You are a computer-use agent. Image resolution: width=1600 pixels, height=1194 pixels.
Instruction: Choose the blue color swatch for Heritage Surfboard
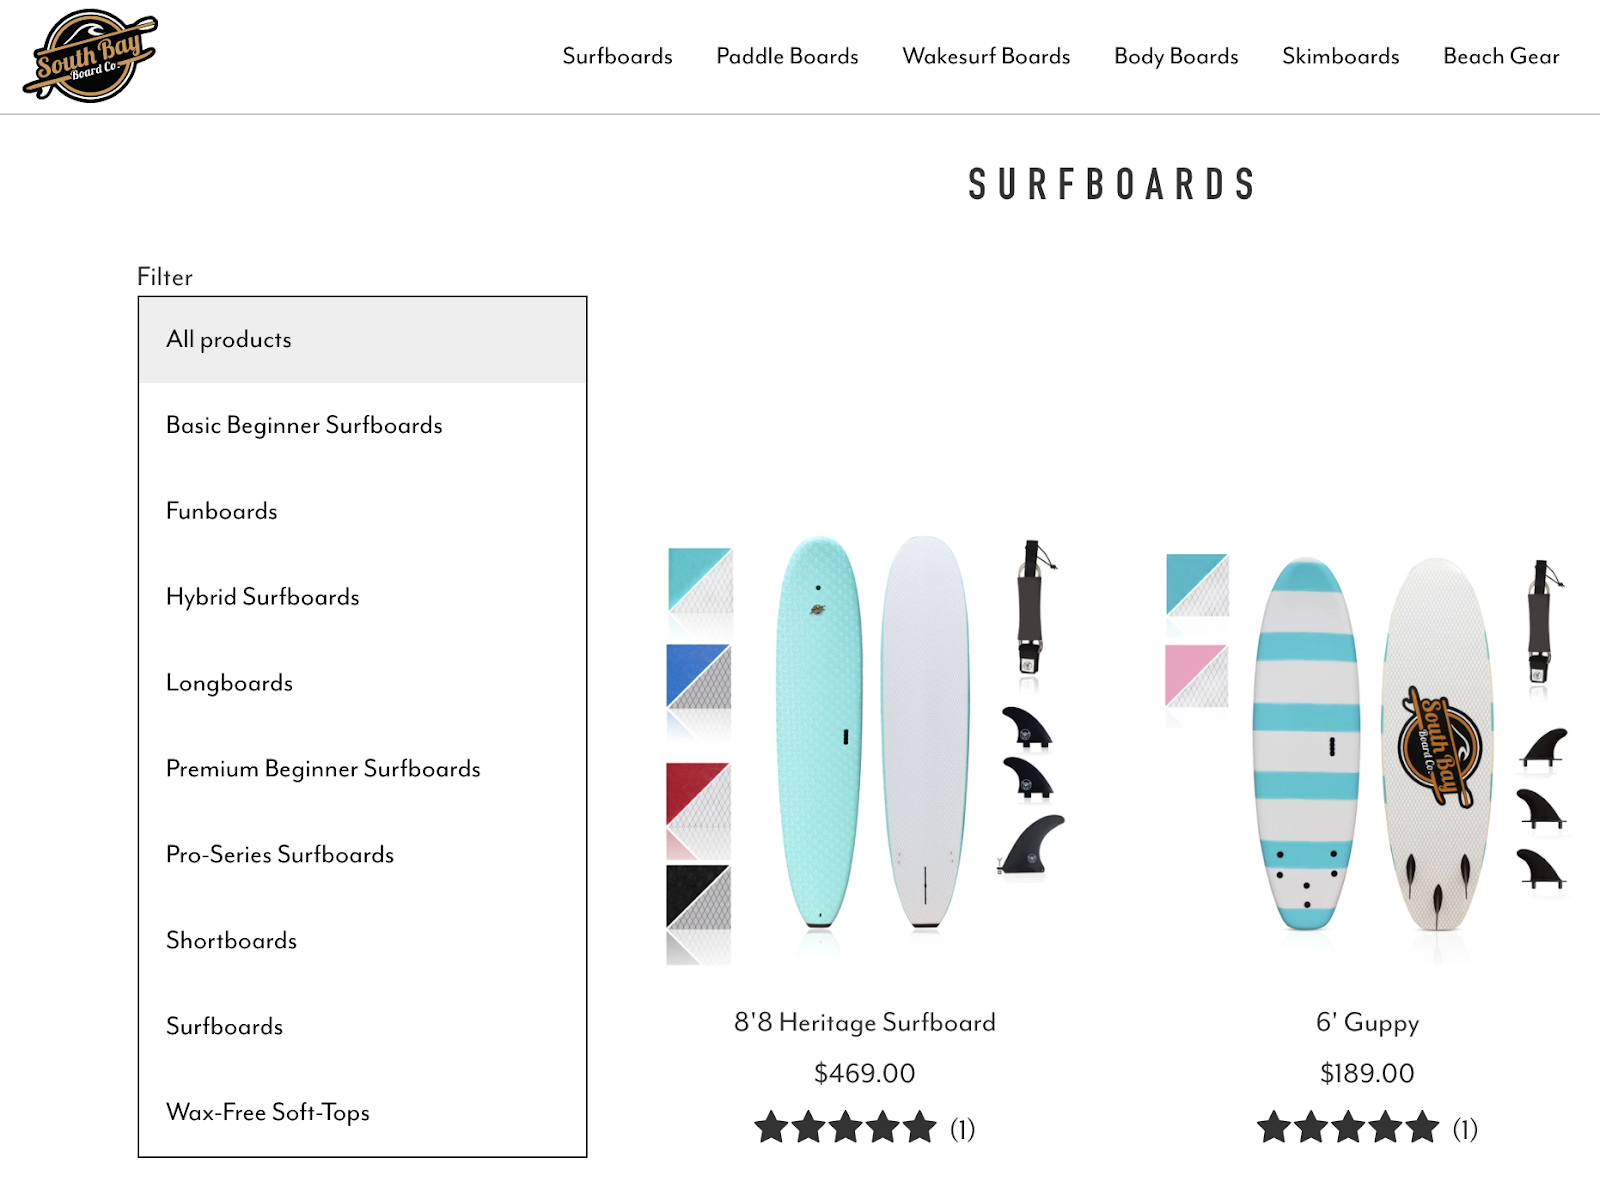coord(699,676)
